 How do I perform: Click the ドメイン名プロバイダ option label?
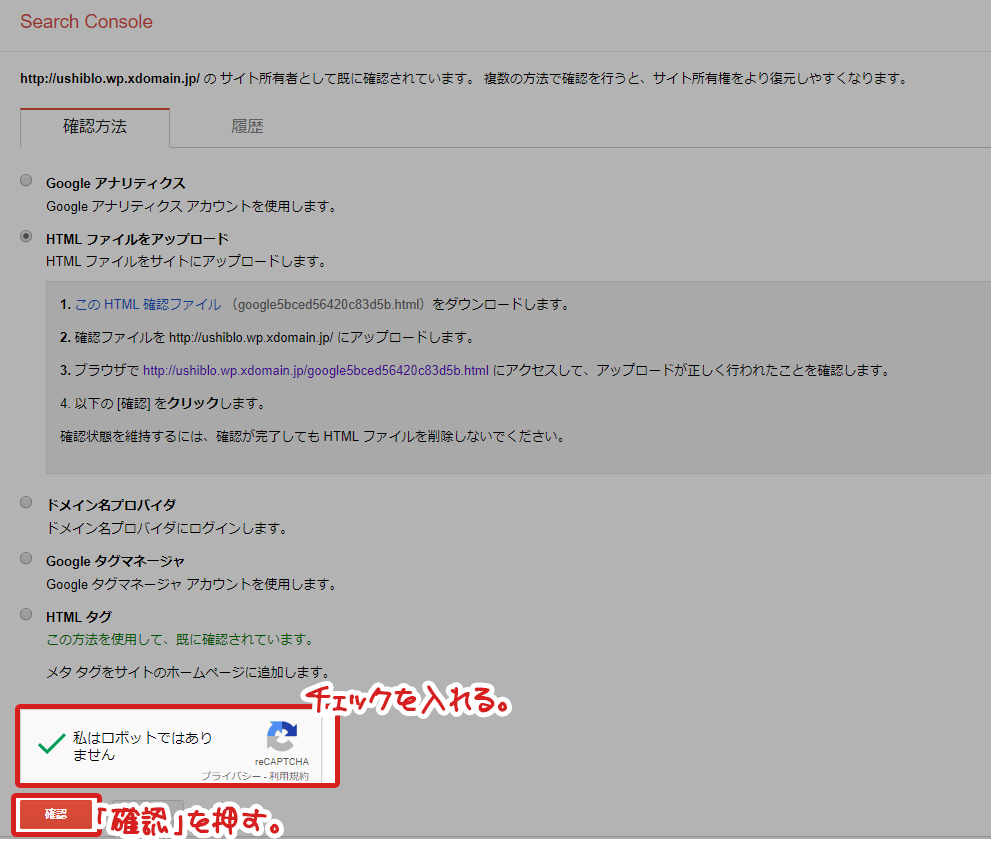click(x=111, y=505)
